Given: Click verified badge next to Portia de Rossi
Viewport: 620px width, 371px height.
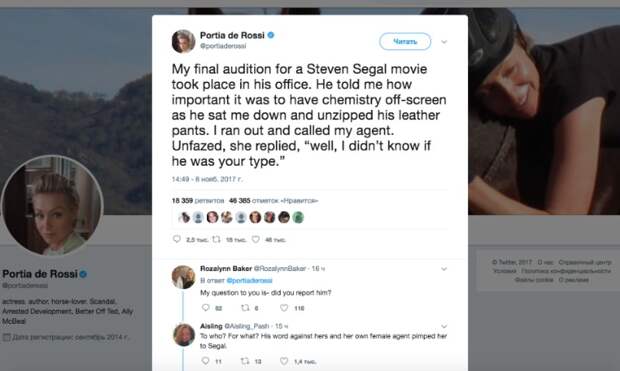Looking at the screenshot, I should 271,35.
